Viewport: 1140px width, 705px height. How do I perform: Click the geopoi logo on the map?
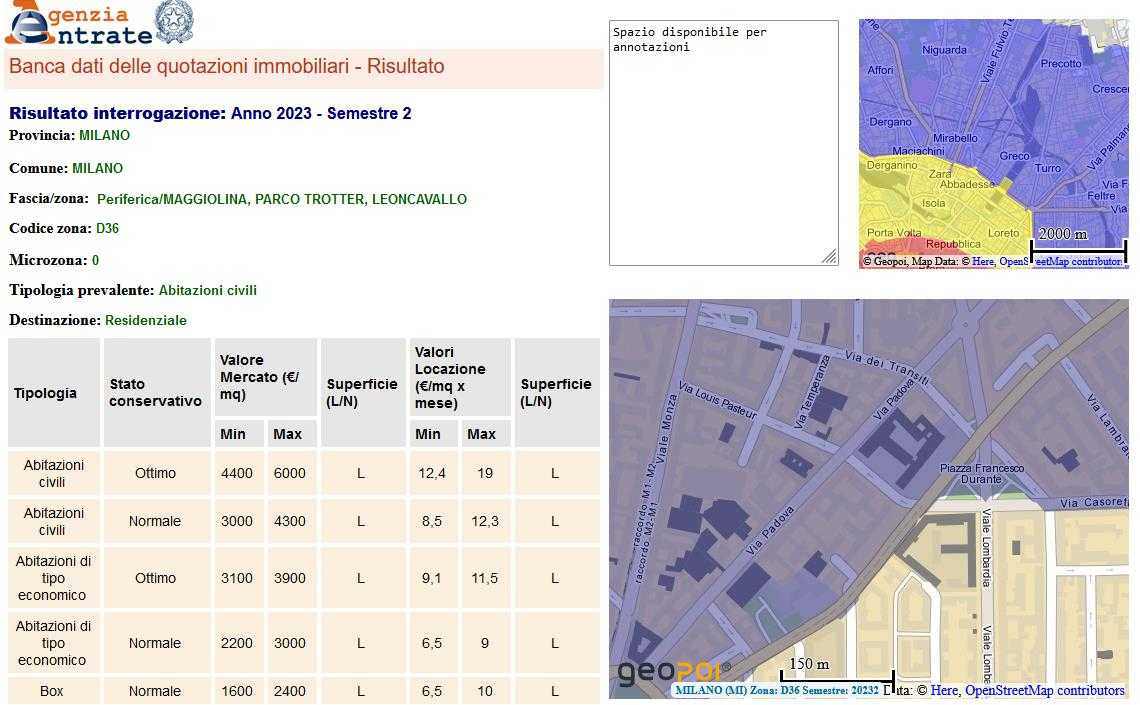coord(673,672)
